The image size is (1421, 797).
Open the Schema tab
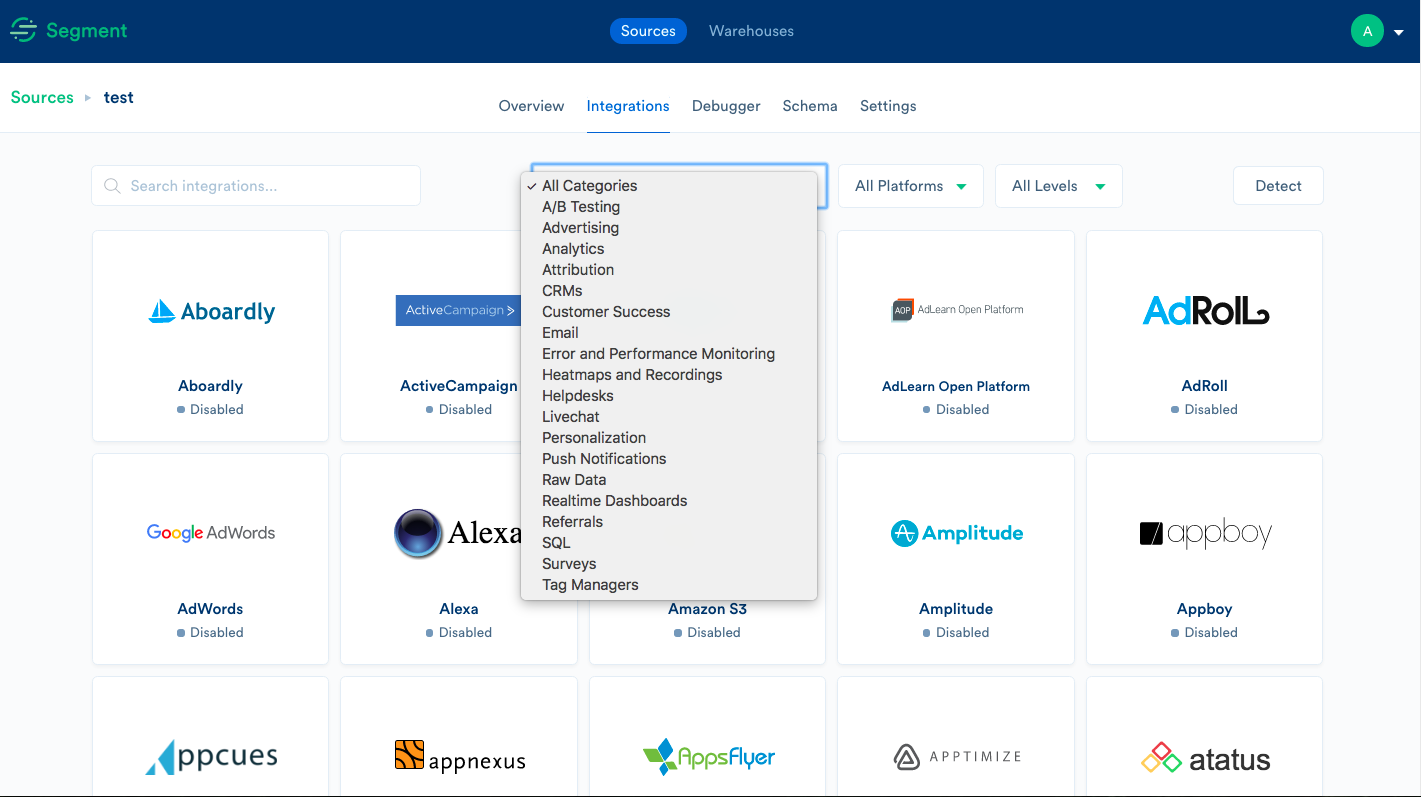click(x=810, y=106)
